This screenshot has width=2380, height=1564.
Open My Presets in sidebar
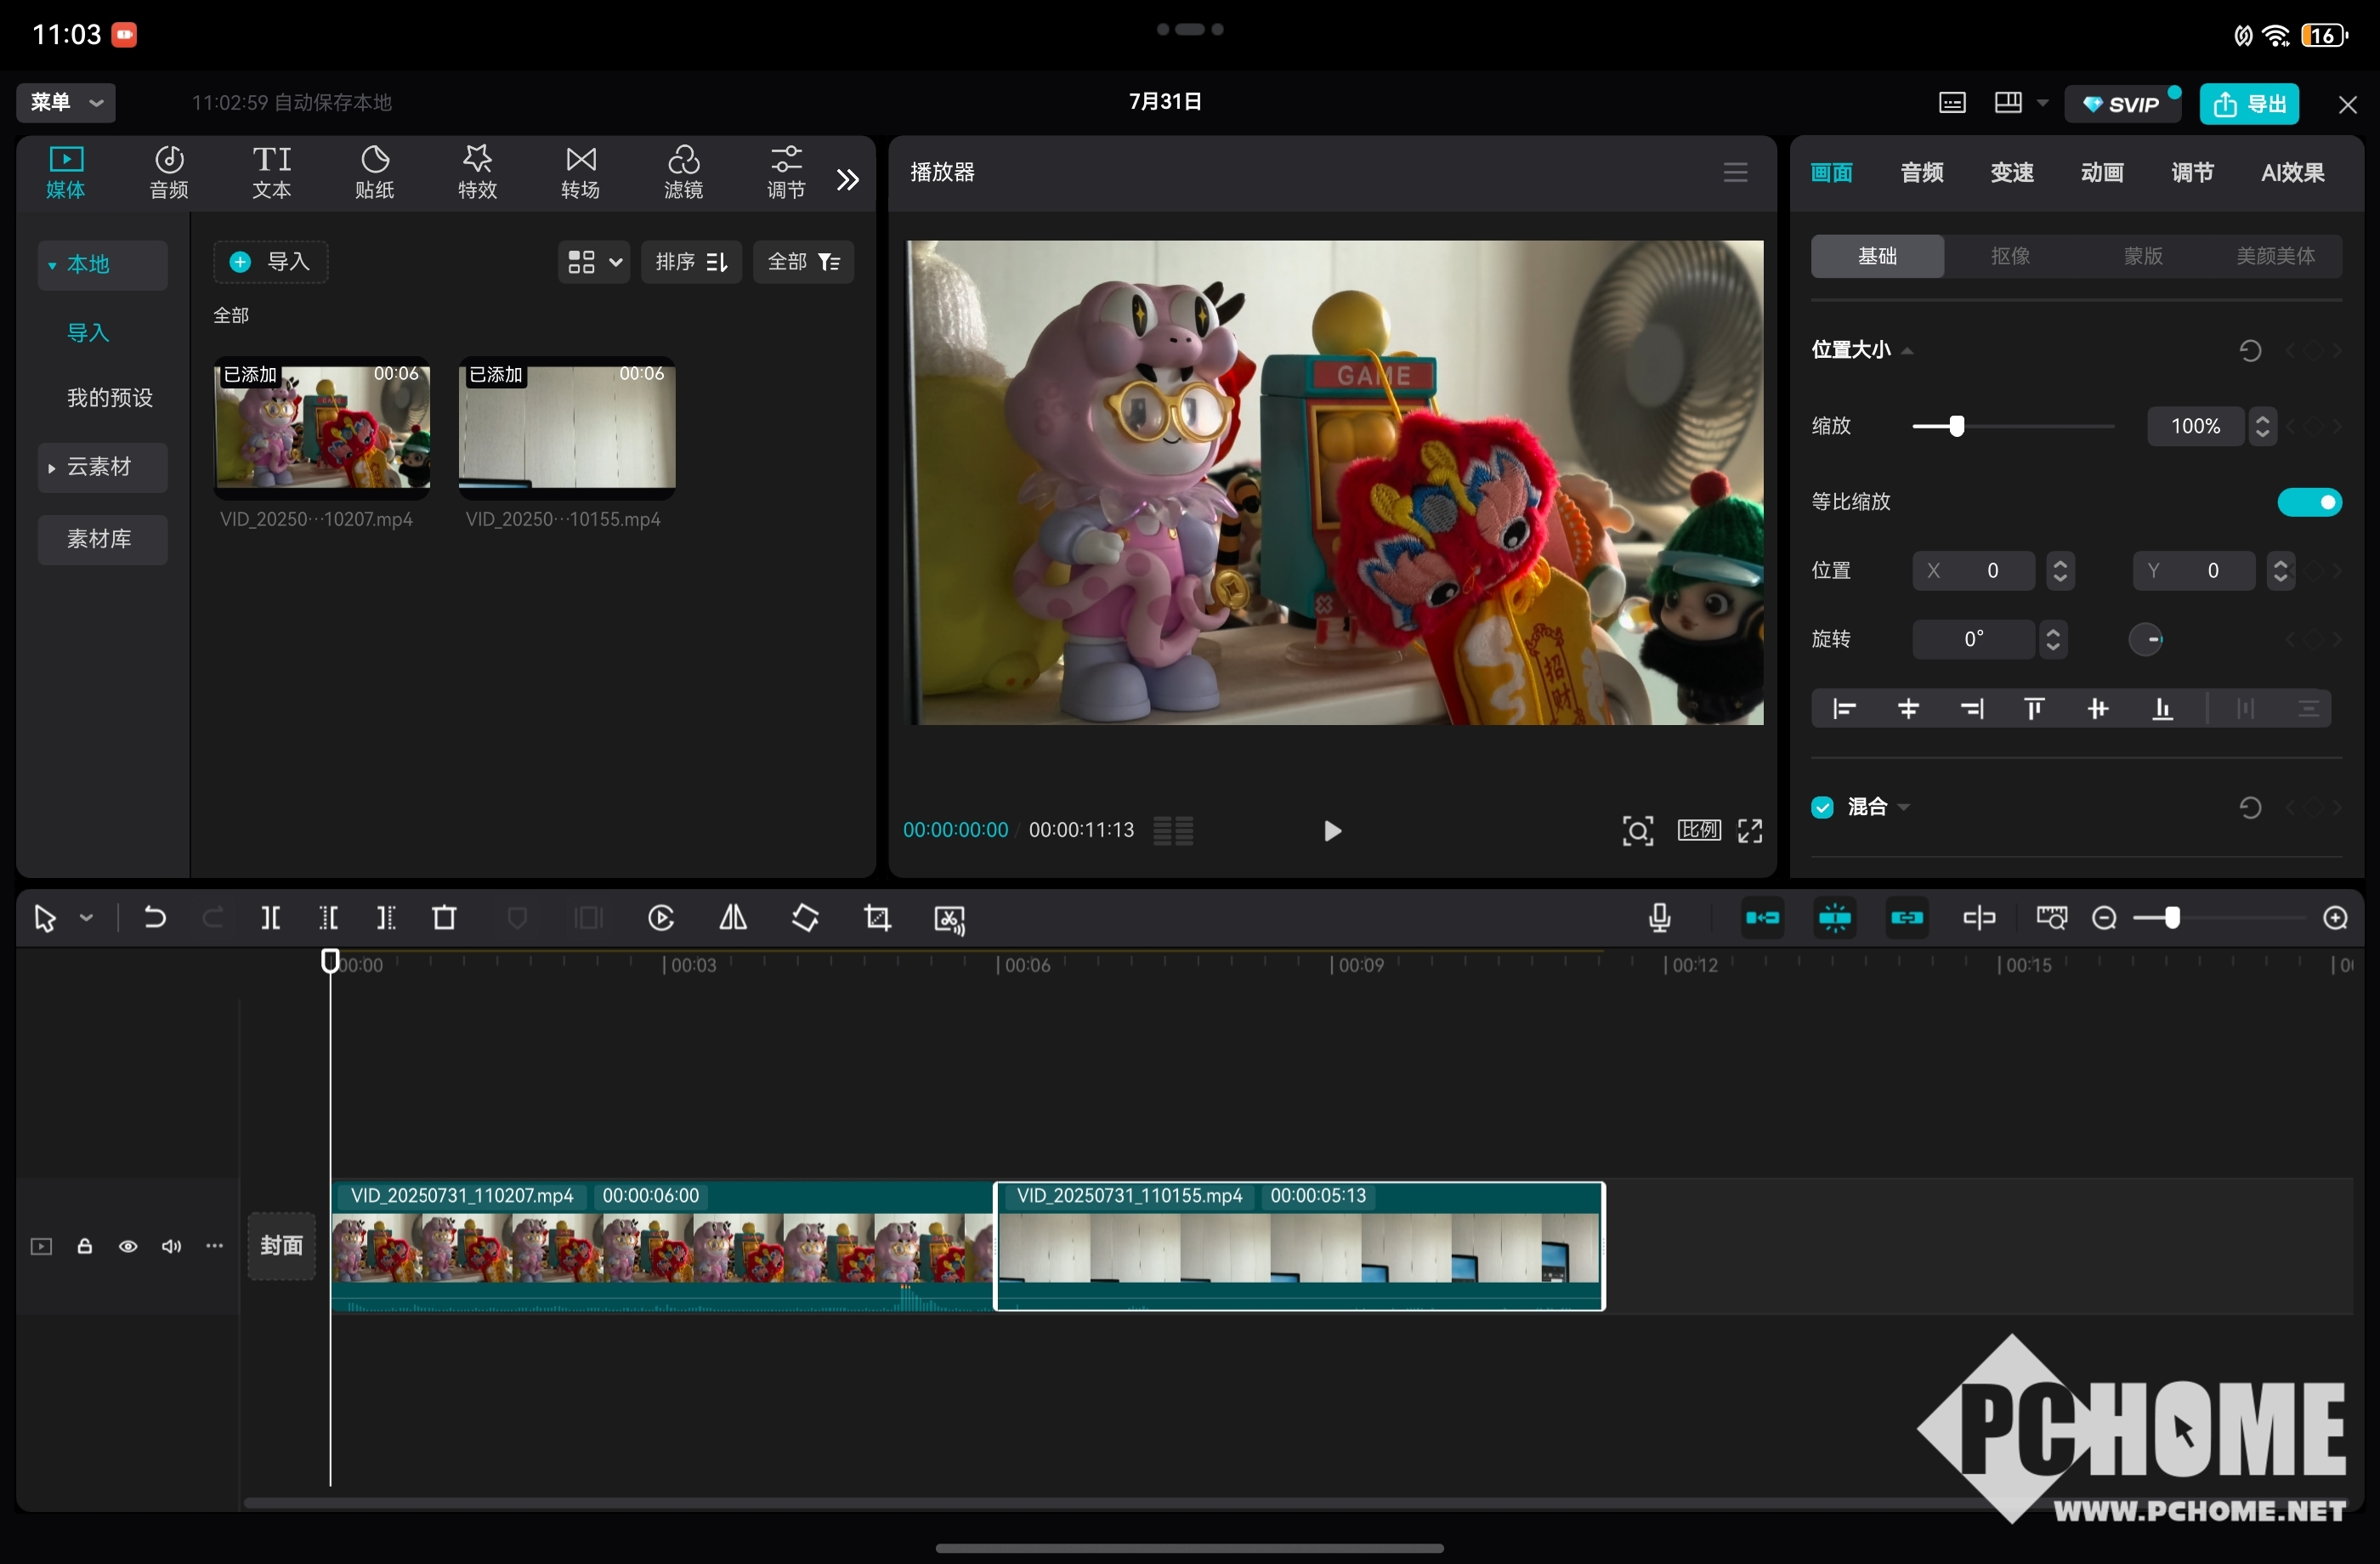tap(110, 398)
